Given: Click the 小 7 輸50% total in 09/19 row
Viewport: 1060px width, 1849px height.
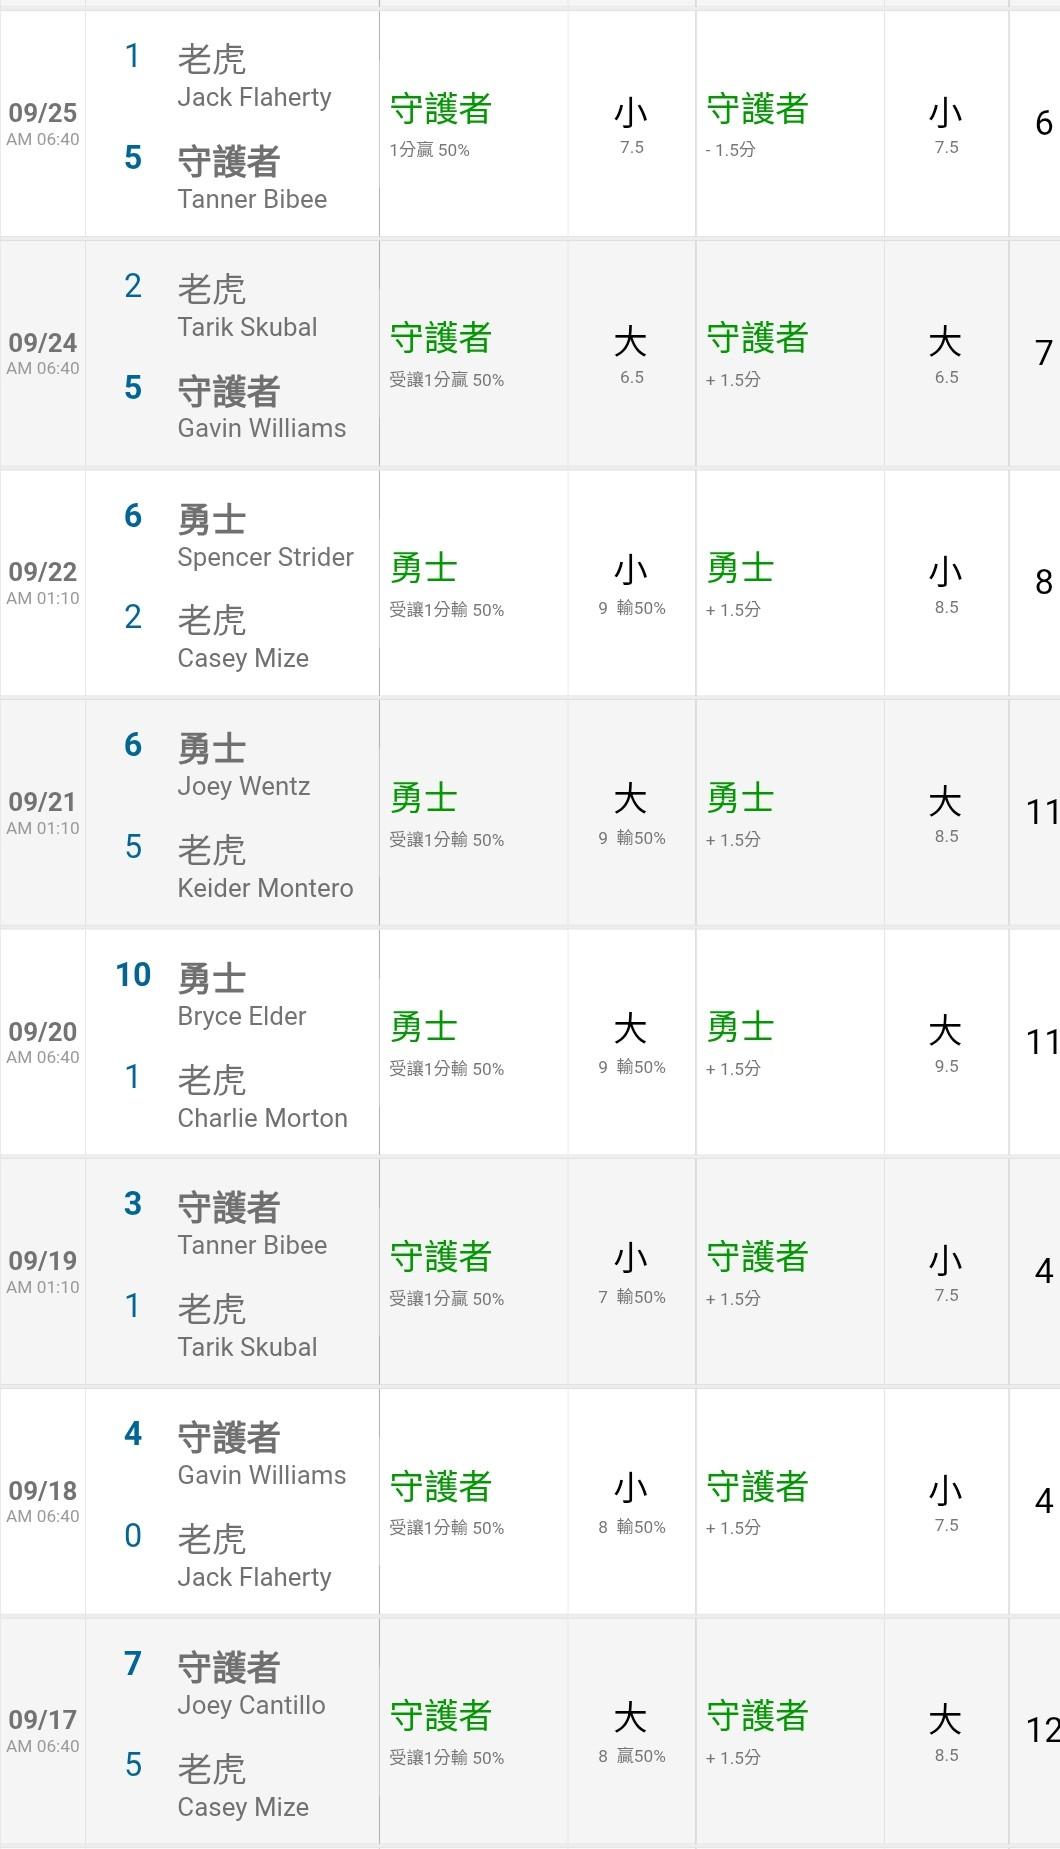Looking at the screenshot, I should tap(631, 1272).
